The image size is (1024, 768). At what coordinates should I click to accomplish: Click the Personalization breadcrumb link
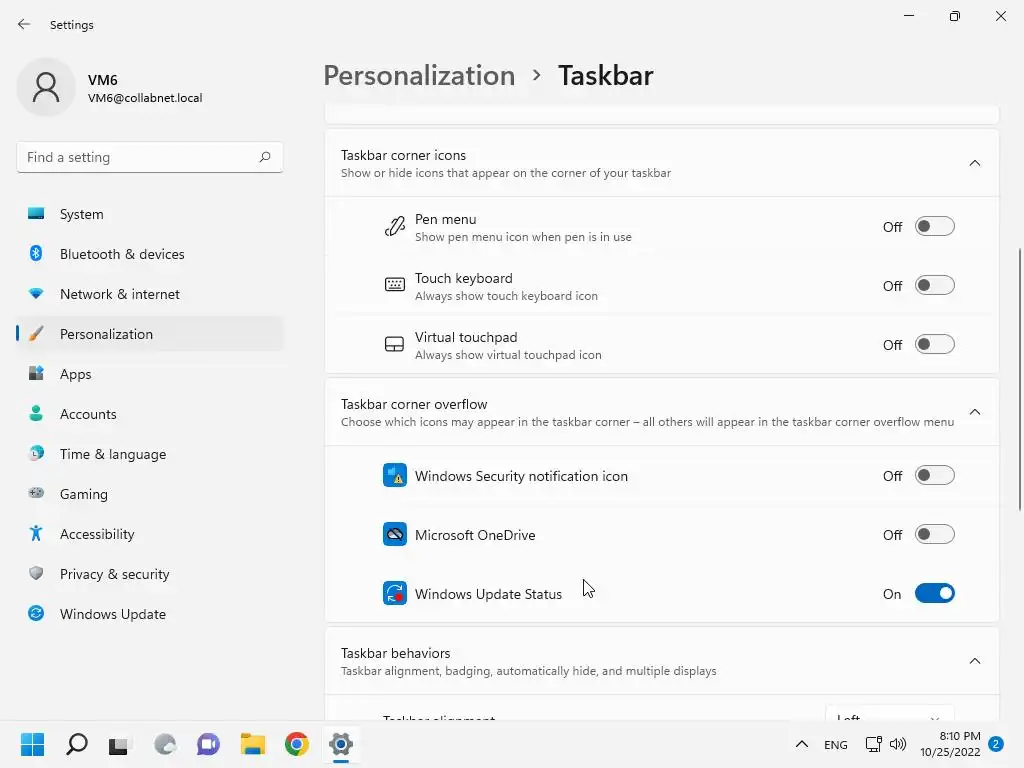419,76
